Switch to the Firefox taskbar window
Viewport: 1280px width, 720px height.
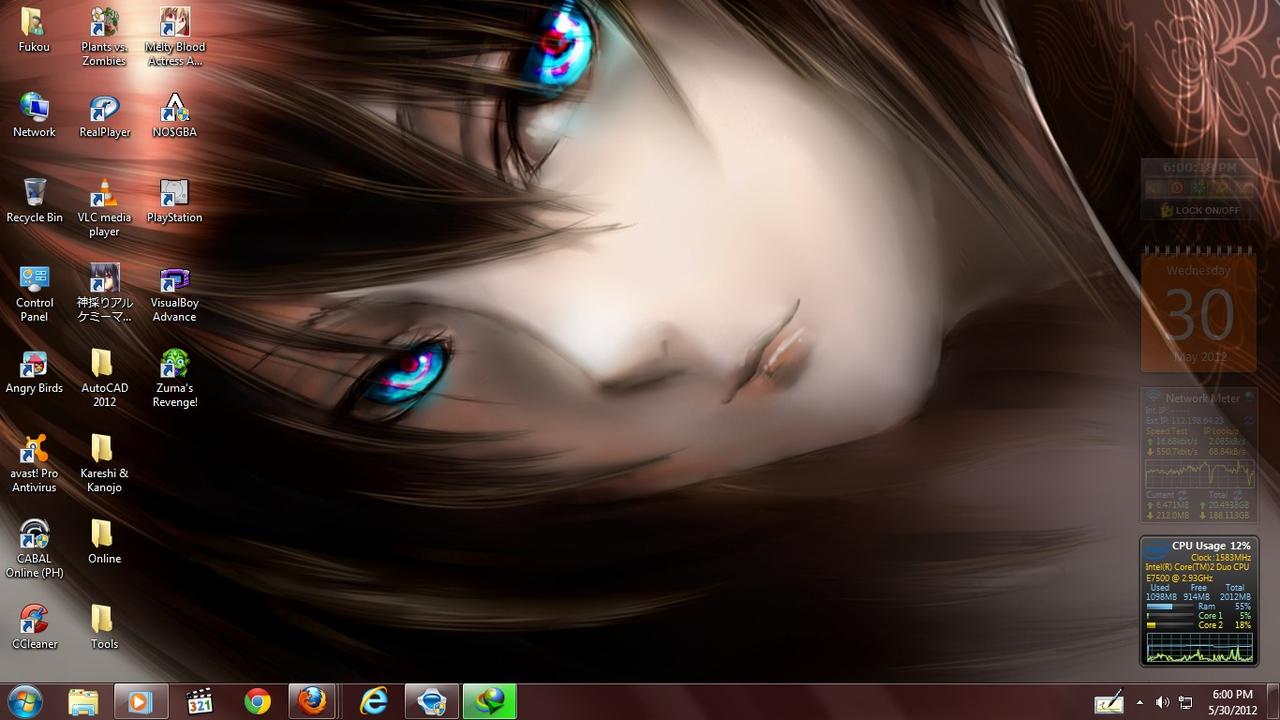tap(314, 702)
